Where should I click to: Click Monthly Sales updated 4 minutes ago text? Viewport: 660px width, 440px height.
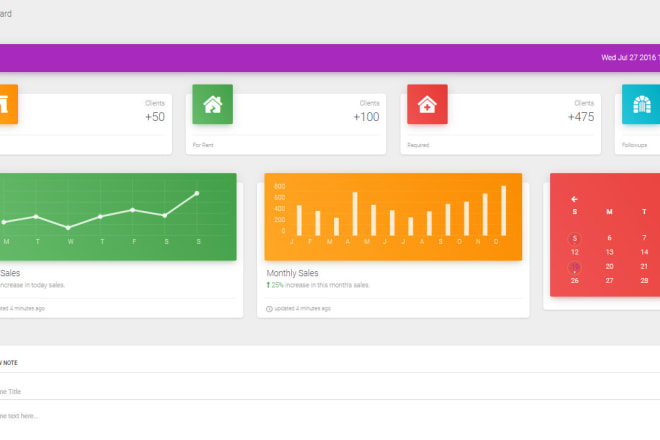point(303,309)
